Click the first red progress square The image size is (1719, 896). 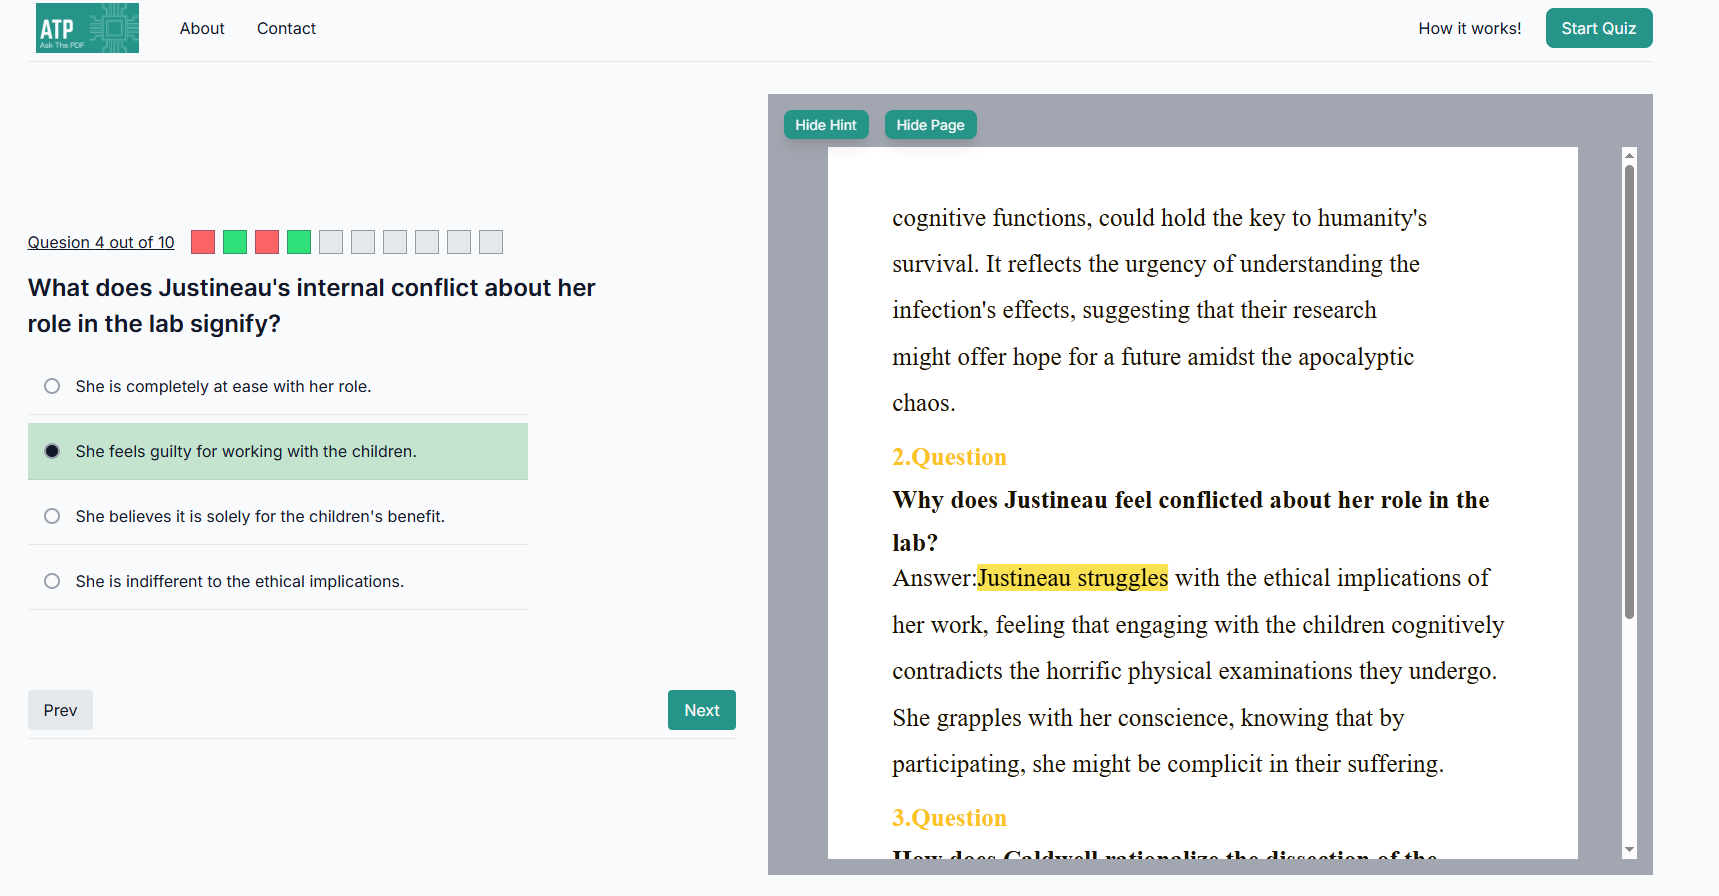(x=203, y=242)
